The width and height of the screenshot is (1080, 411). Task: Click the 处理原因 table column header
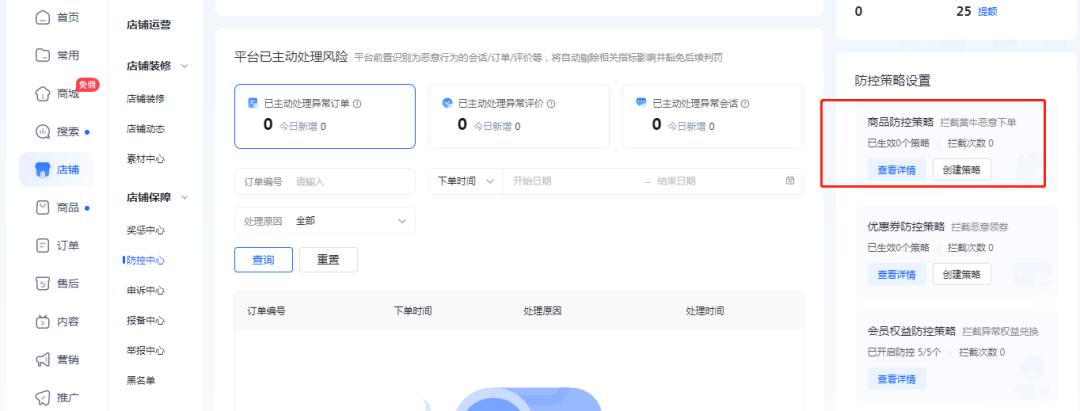(543, 310)
